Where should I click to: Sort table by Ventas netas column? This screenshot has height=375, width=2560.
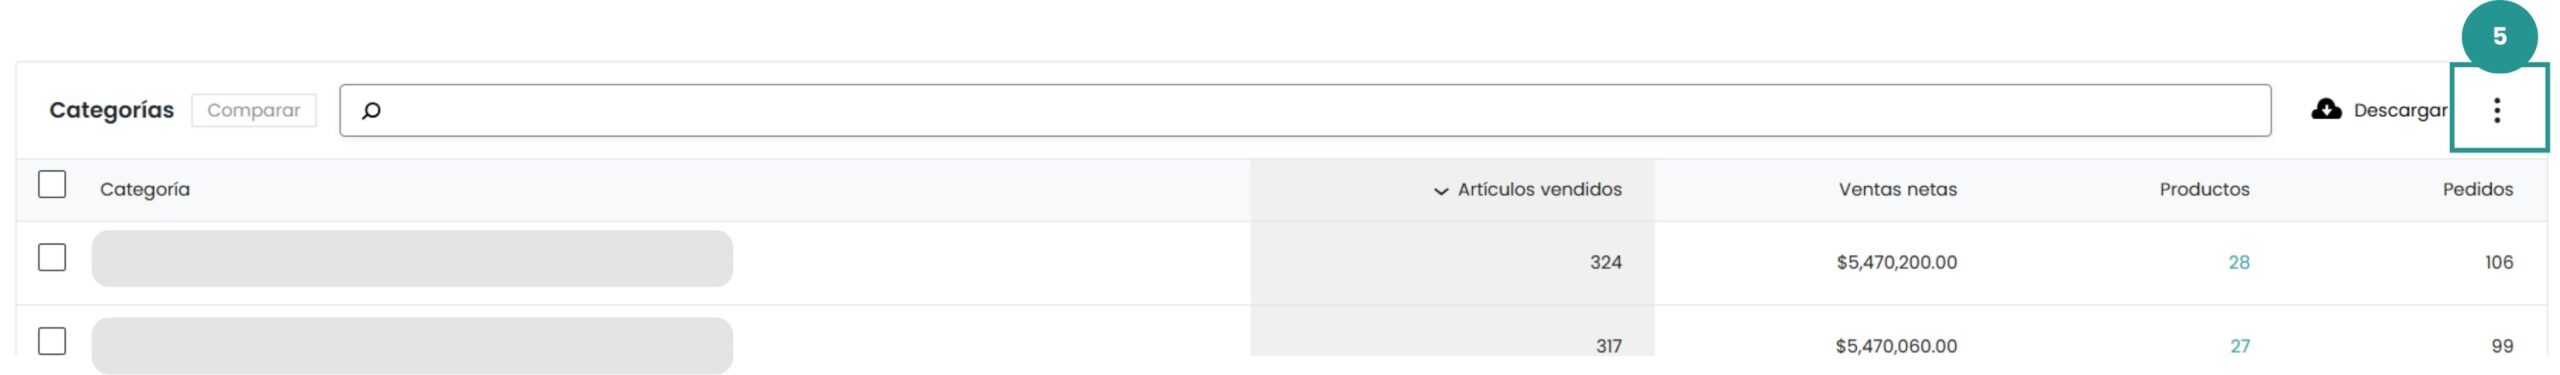(1897, 189)
